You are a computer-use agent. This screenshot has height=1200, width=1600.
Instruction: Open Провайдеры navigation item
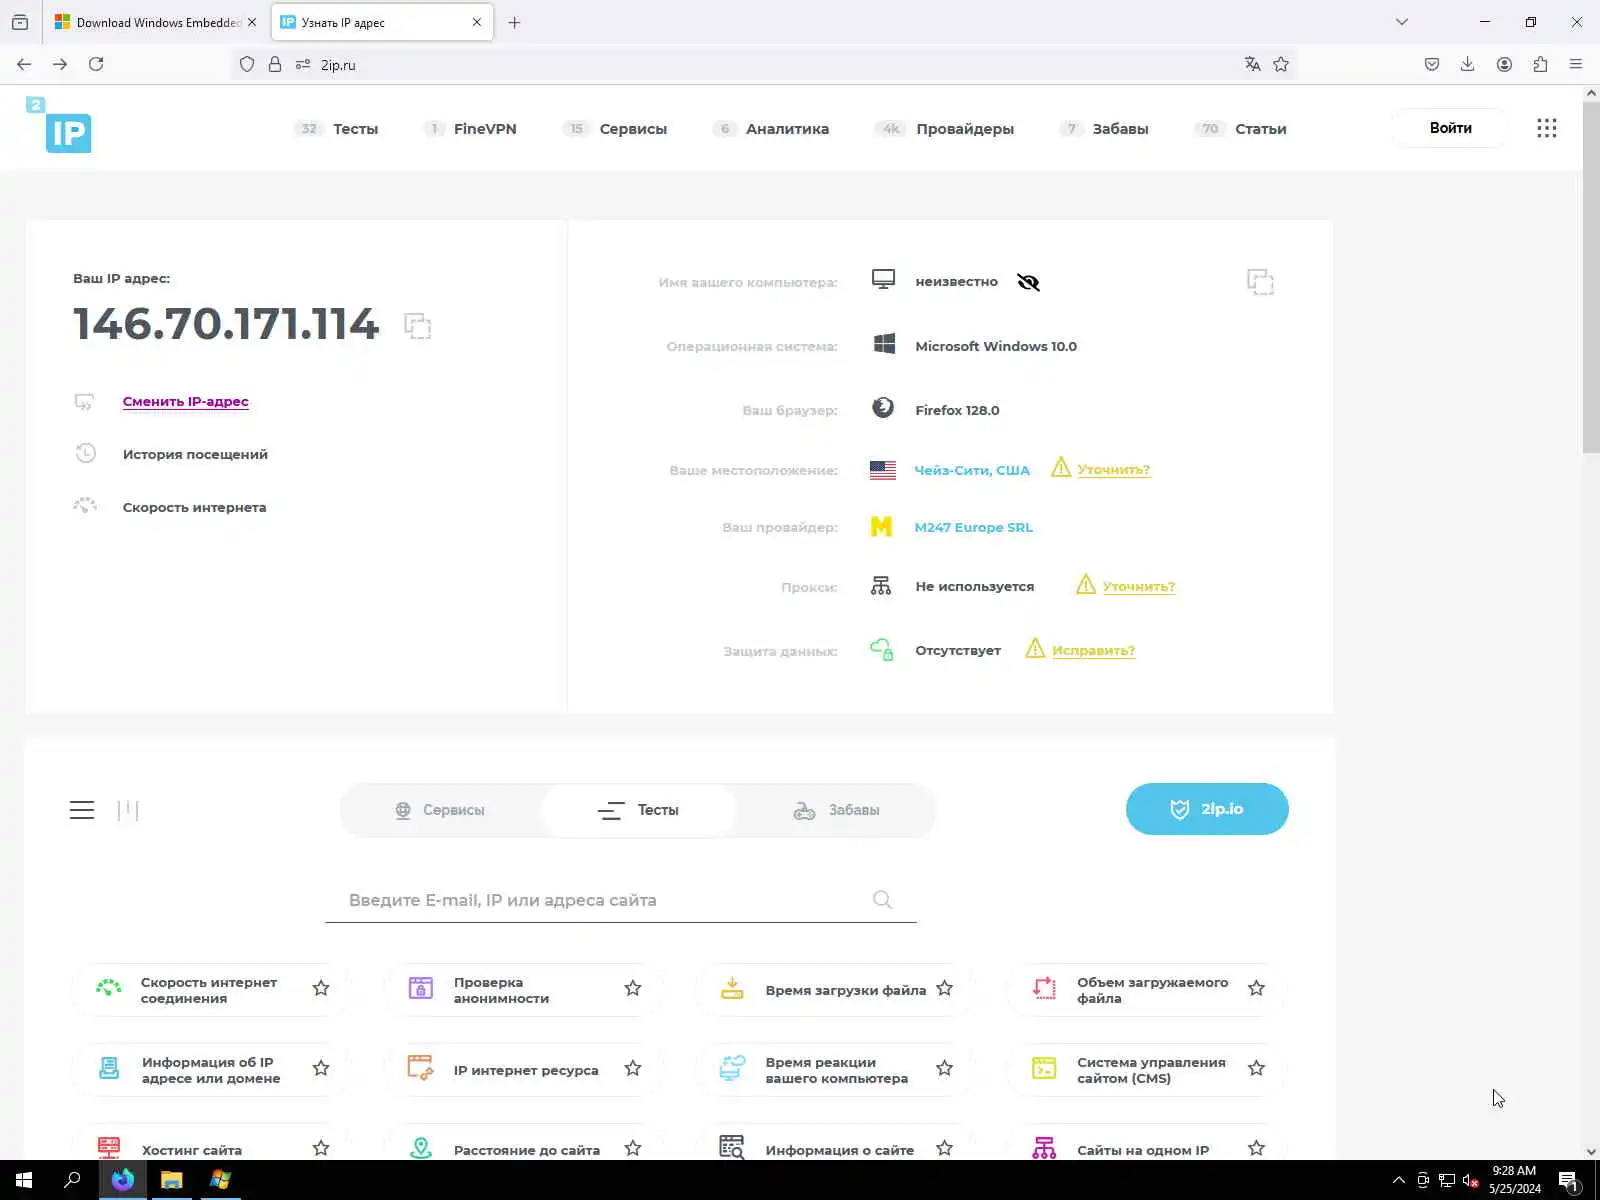(965, 129)
